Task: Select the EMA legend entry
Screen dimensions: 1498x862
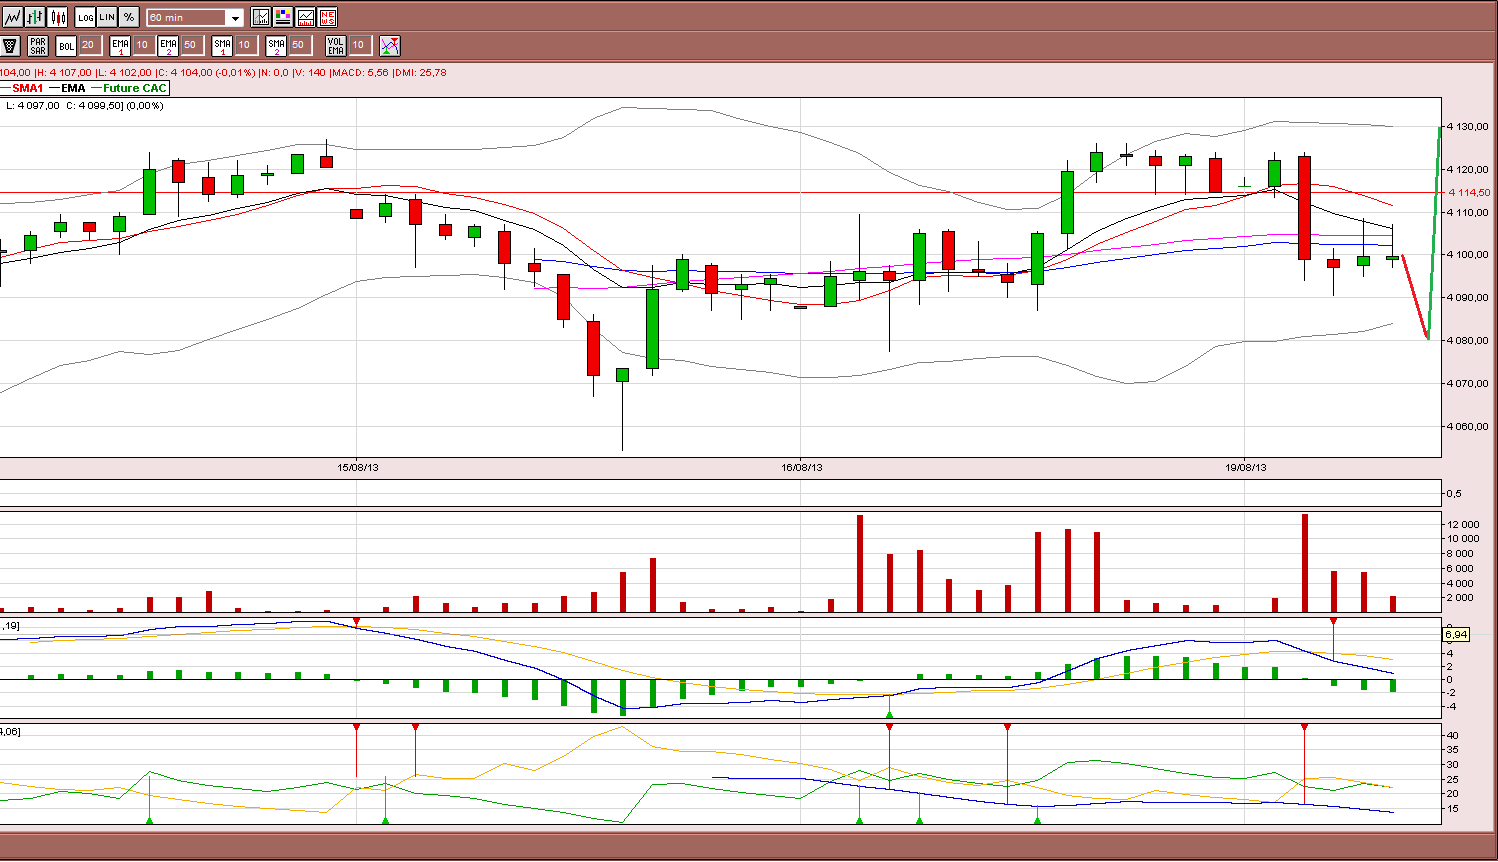Action: pyautogui.click(x=68, y=88)
